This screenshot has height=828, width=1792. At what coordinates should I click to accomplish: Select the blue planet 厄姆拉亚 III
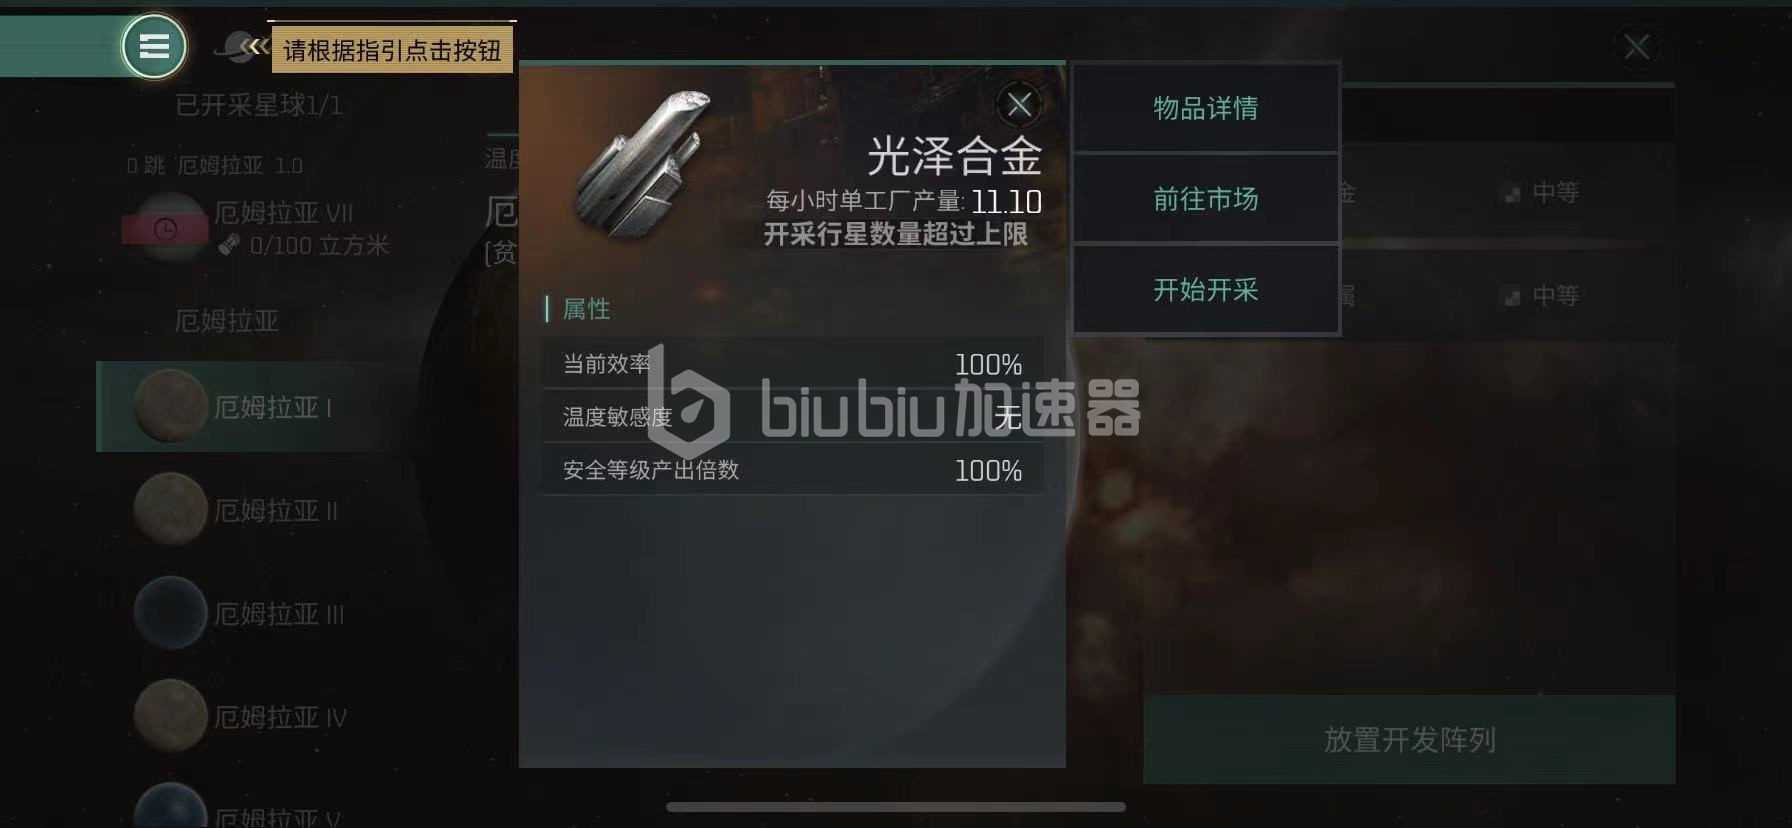pos(170,612)
